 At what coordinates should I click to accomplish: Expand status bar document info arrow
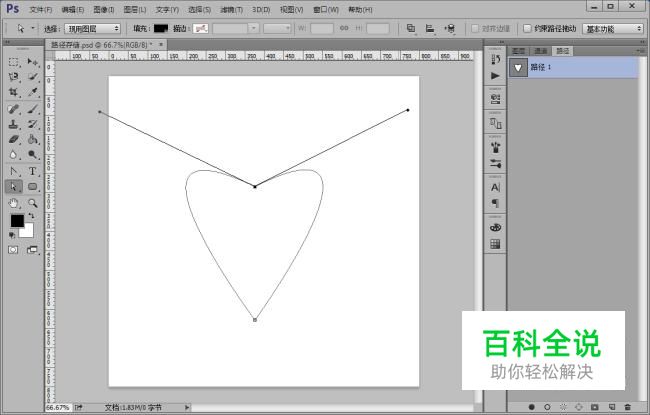187,408
